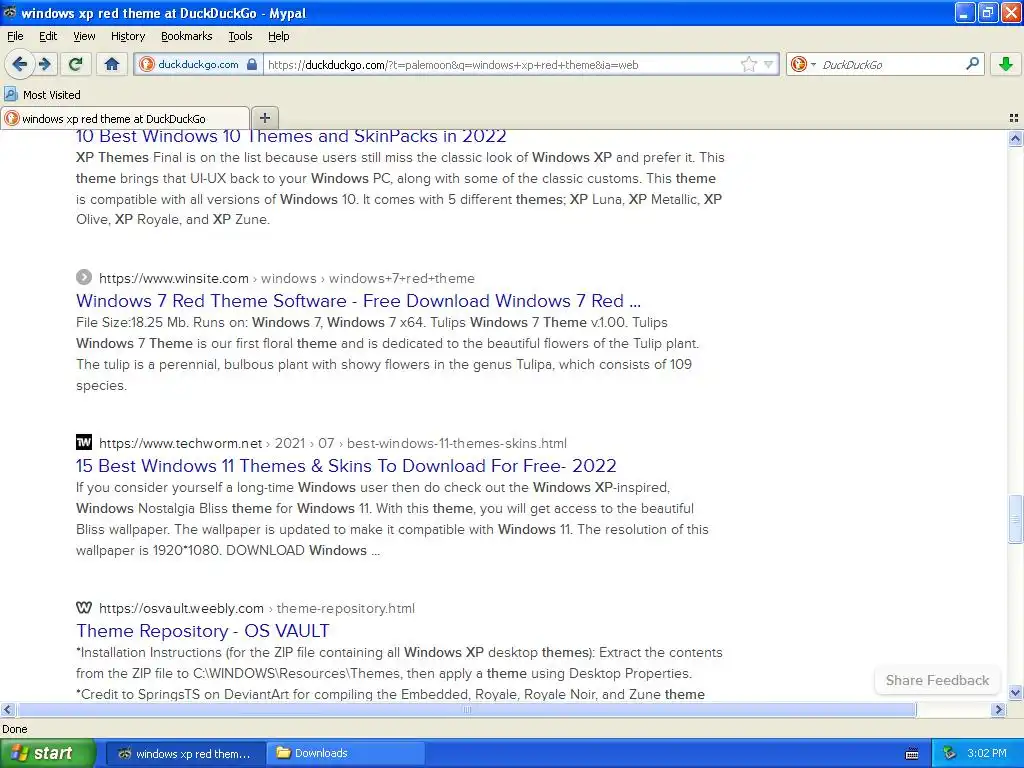Open Windows 7 Red Theme Software result

359,301
